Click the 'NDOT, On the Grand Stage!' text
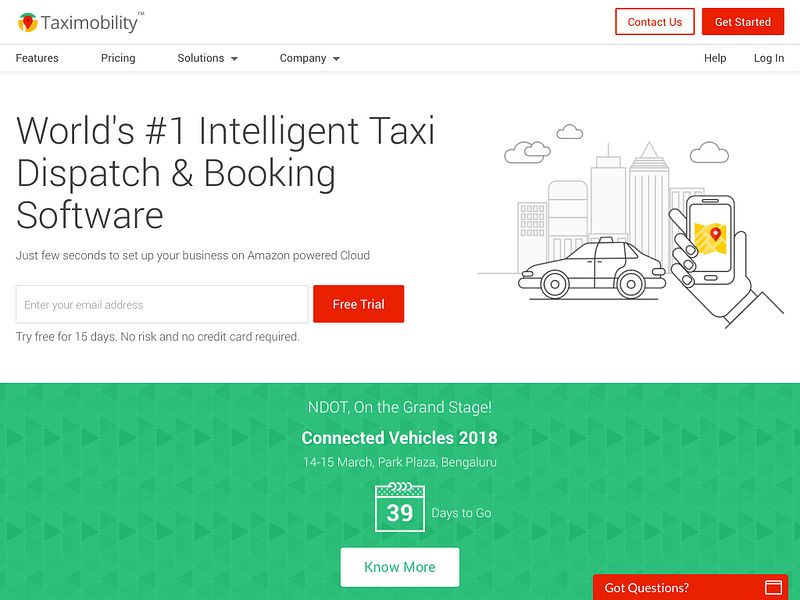Viewport: 800px width, 600px height. click(x=399, y=407)
